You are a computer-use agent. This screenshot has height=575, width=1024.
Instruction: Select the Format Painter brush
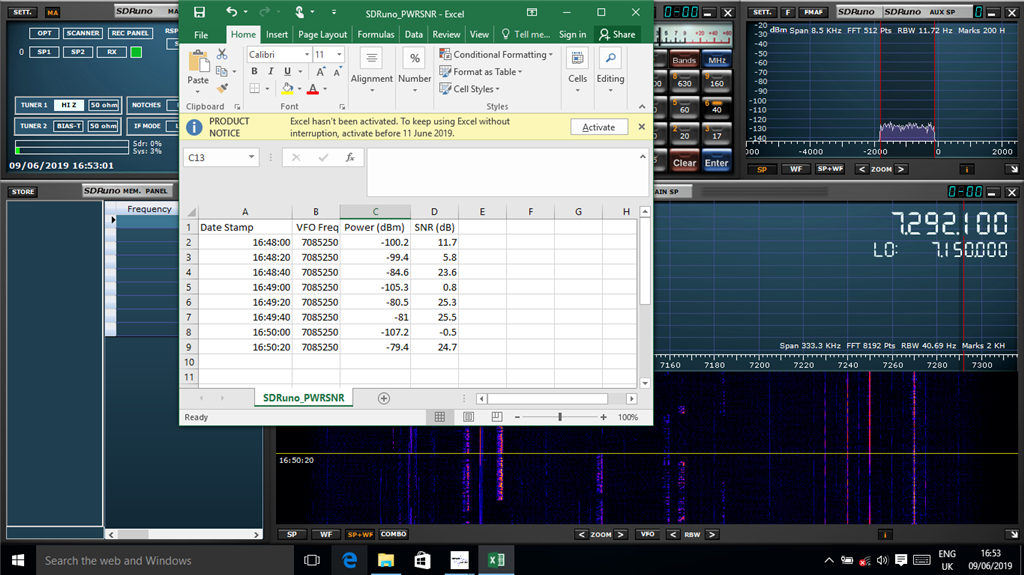coord(222,88)
